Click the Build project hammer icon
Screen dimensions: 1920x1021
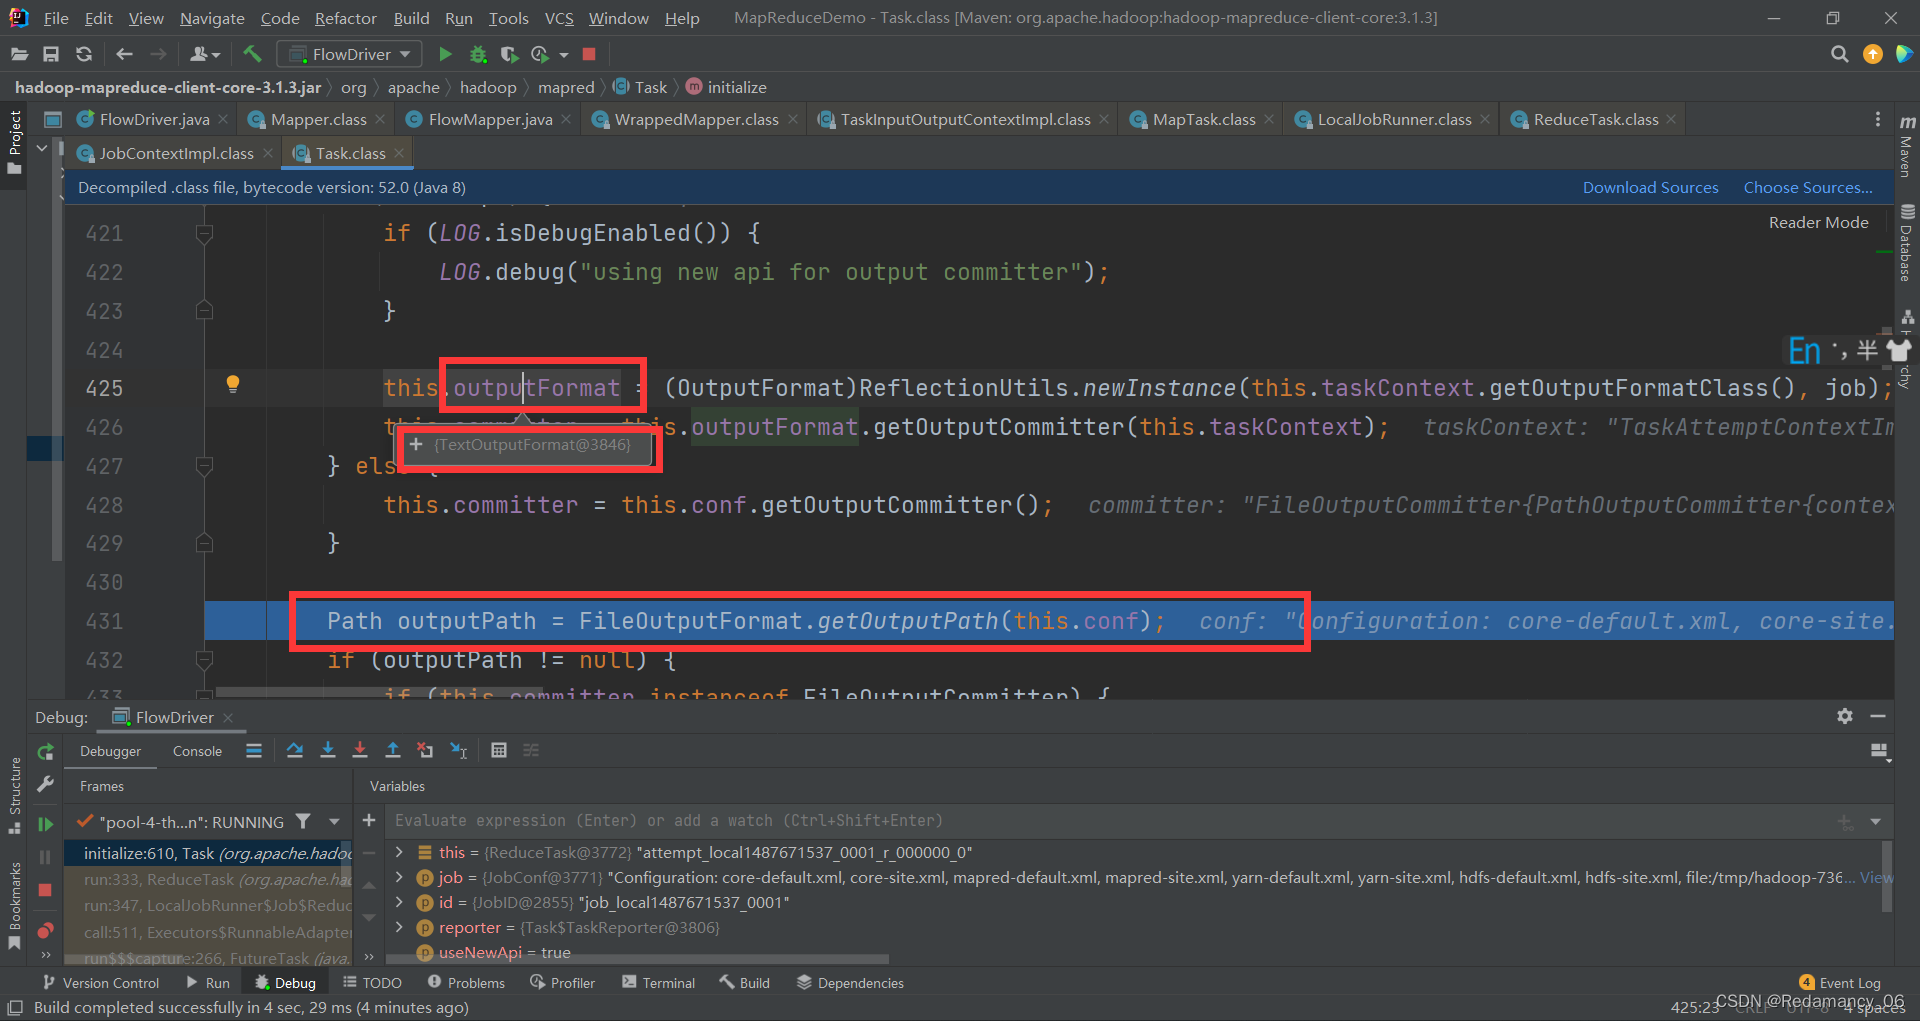click(x=252, y=54)
